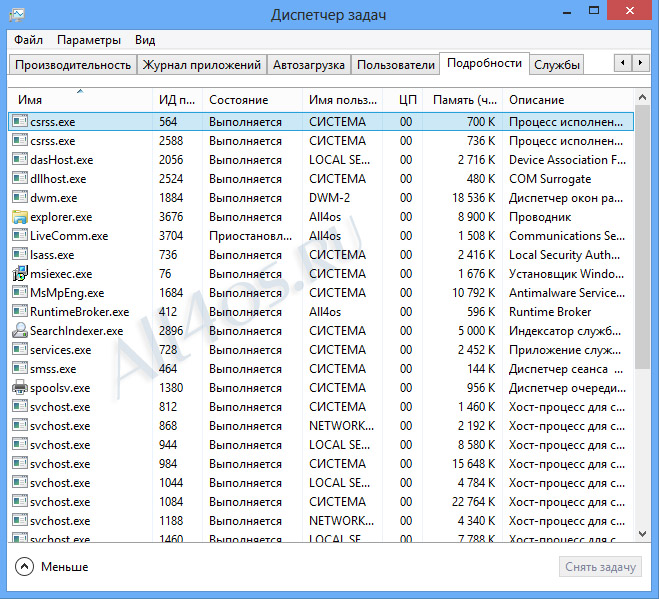
Task: Select the MsMpEng.exe process name
Action: pos(67,293)
